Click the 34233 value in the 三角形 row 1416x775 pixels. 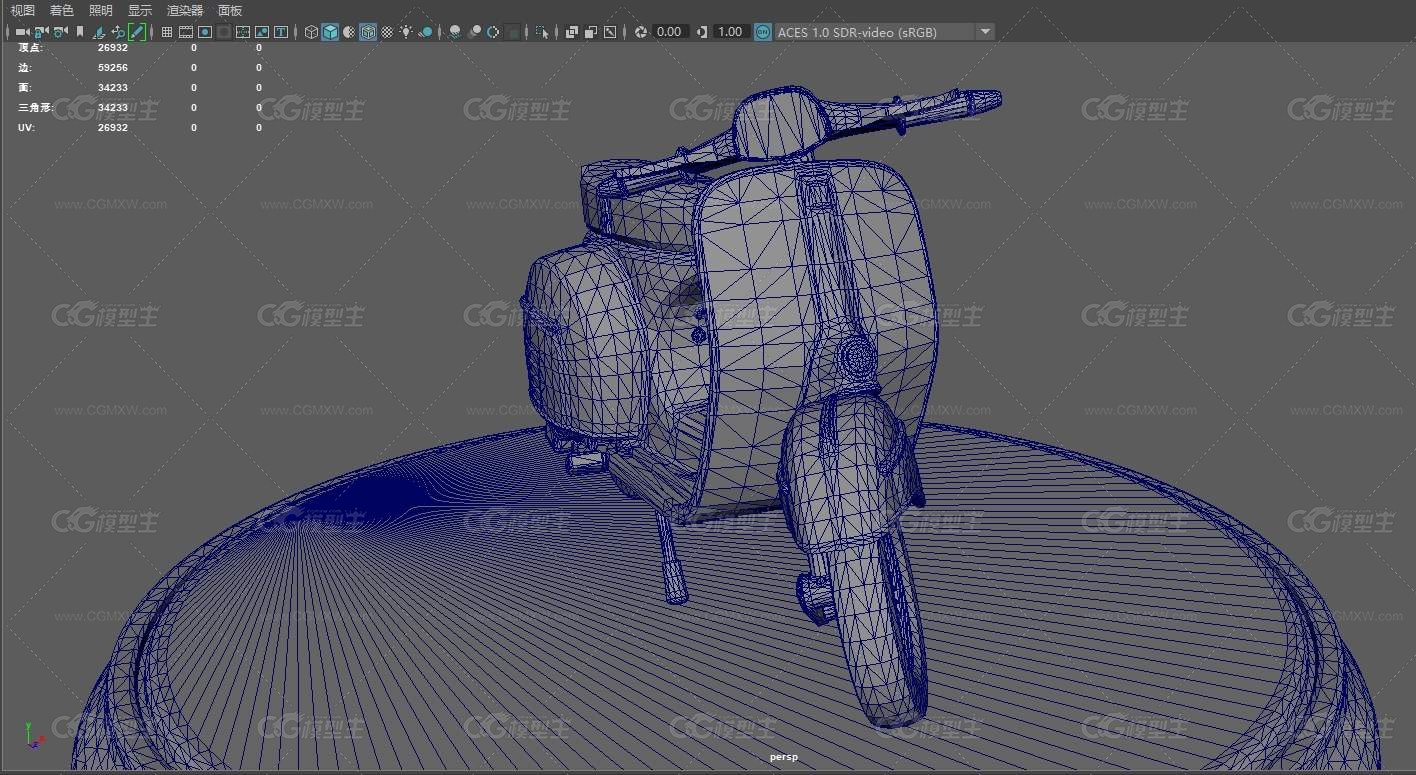pyautogui.click(x=113, y=108)
